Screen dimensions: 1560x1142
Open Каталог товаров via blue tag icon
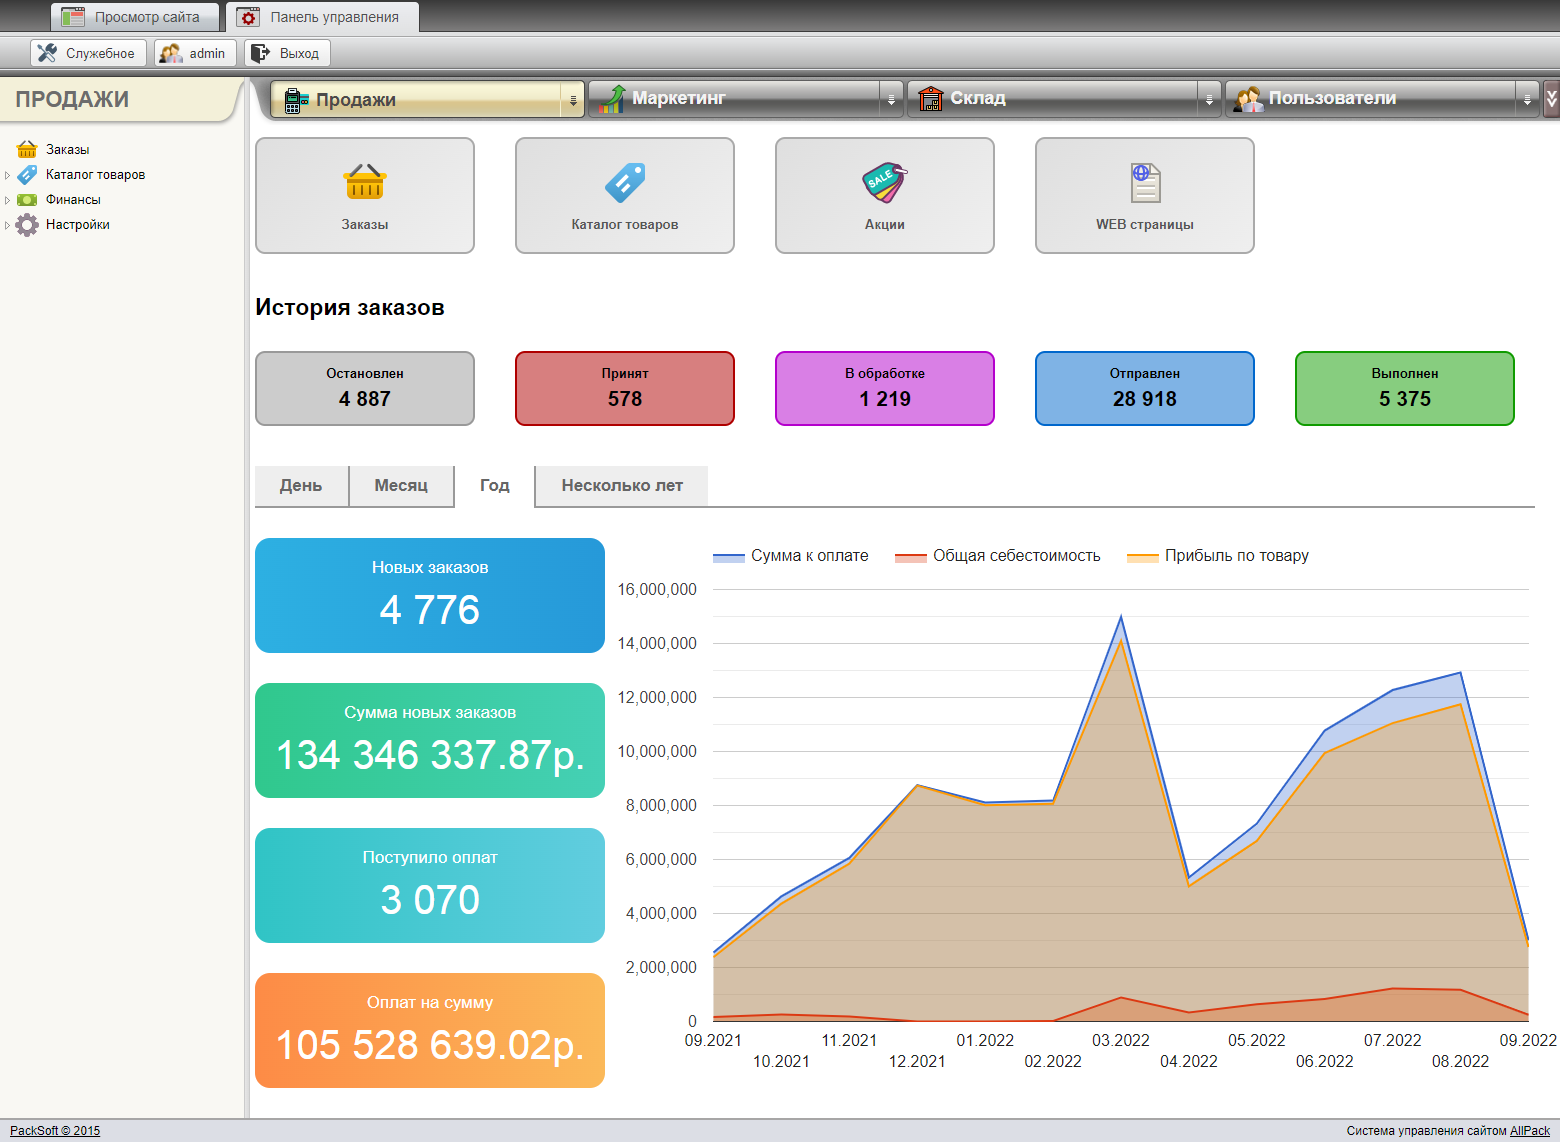(625, 183)
